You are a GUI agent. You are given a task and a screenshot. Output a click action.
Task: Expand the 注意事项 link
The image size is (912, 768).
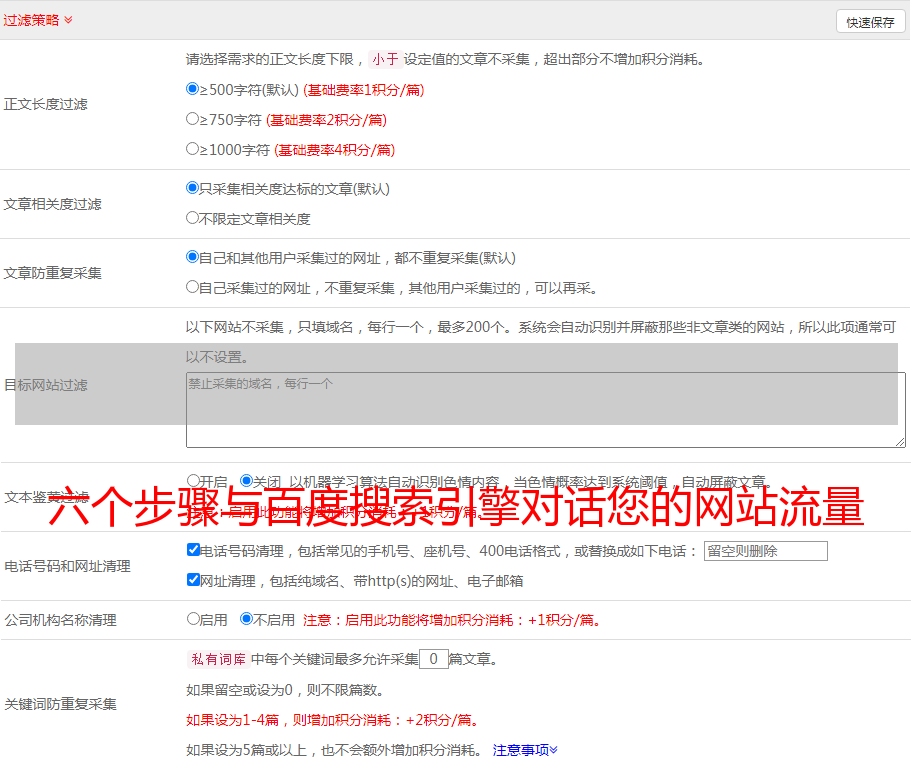(x=525, y=750)
